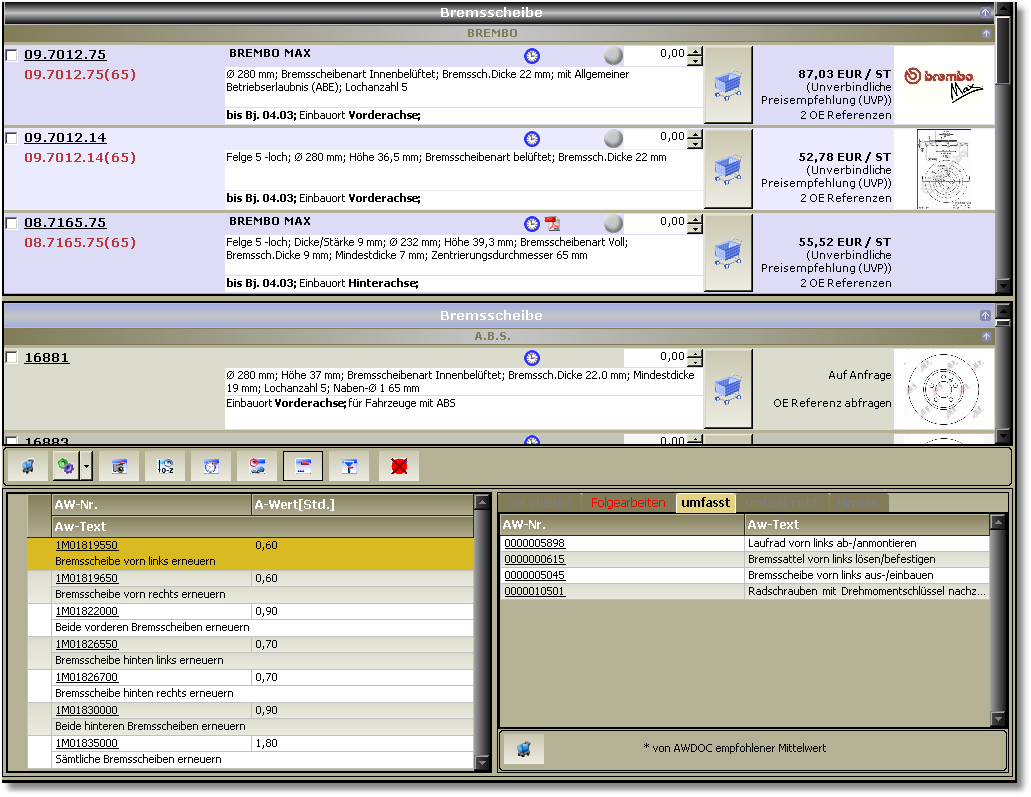Image resolution: width=1031 pixels, height=797 pixels.
Task: Select the checkbox for A.B.S. 16881
Action: pos(12,358)
